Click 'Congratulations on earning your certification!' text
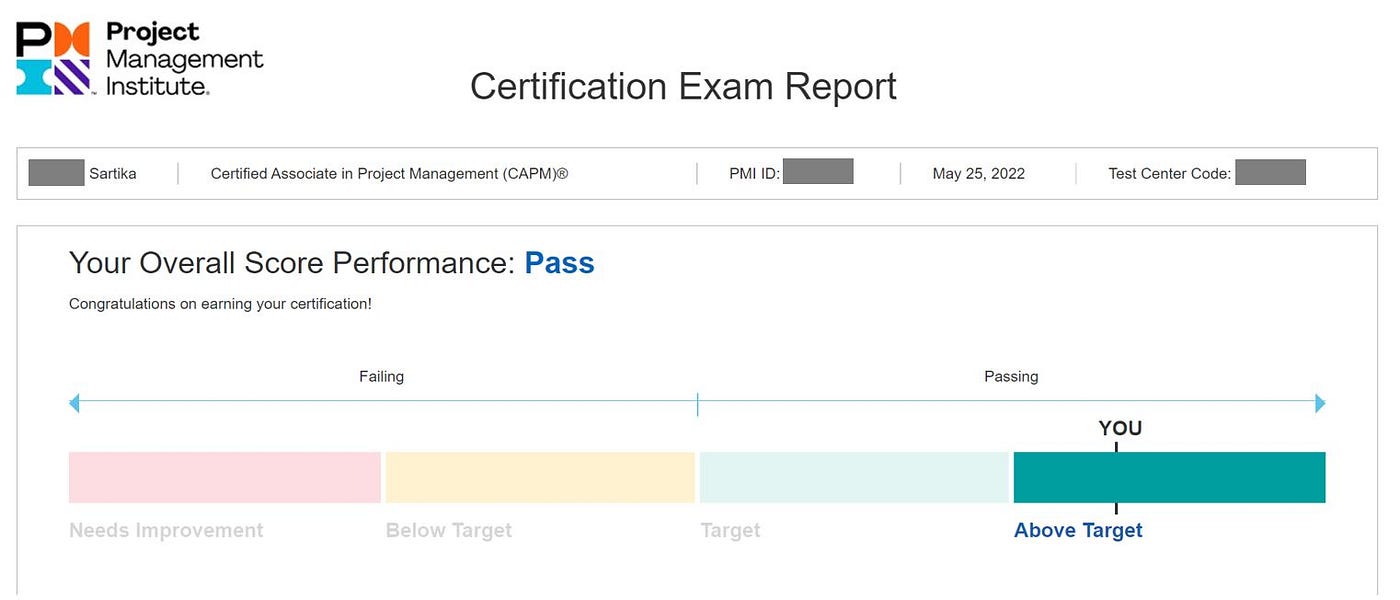Image resolution: width=1400 pixels, height=600 pixels. (x=220, y=303)
